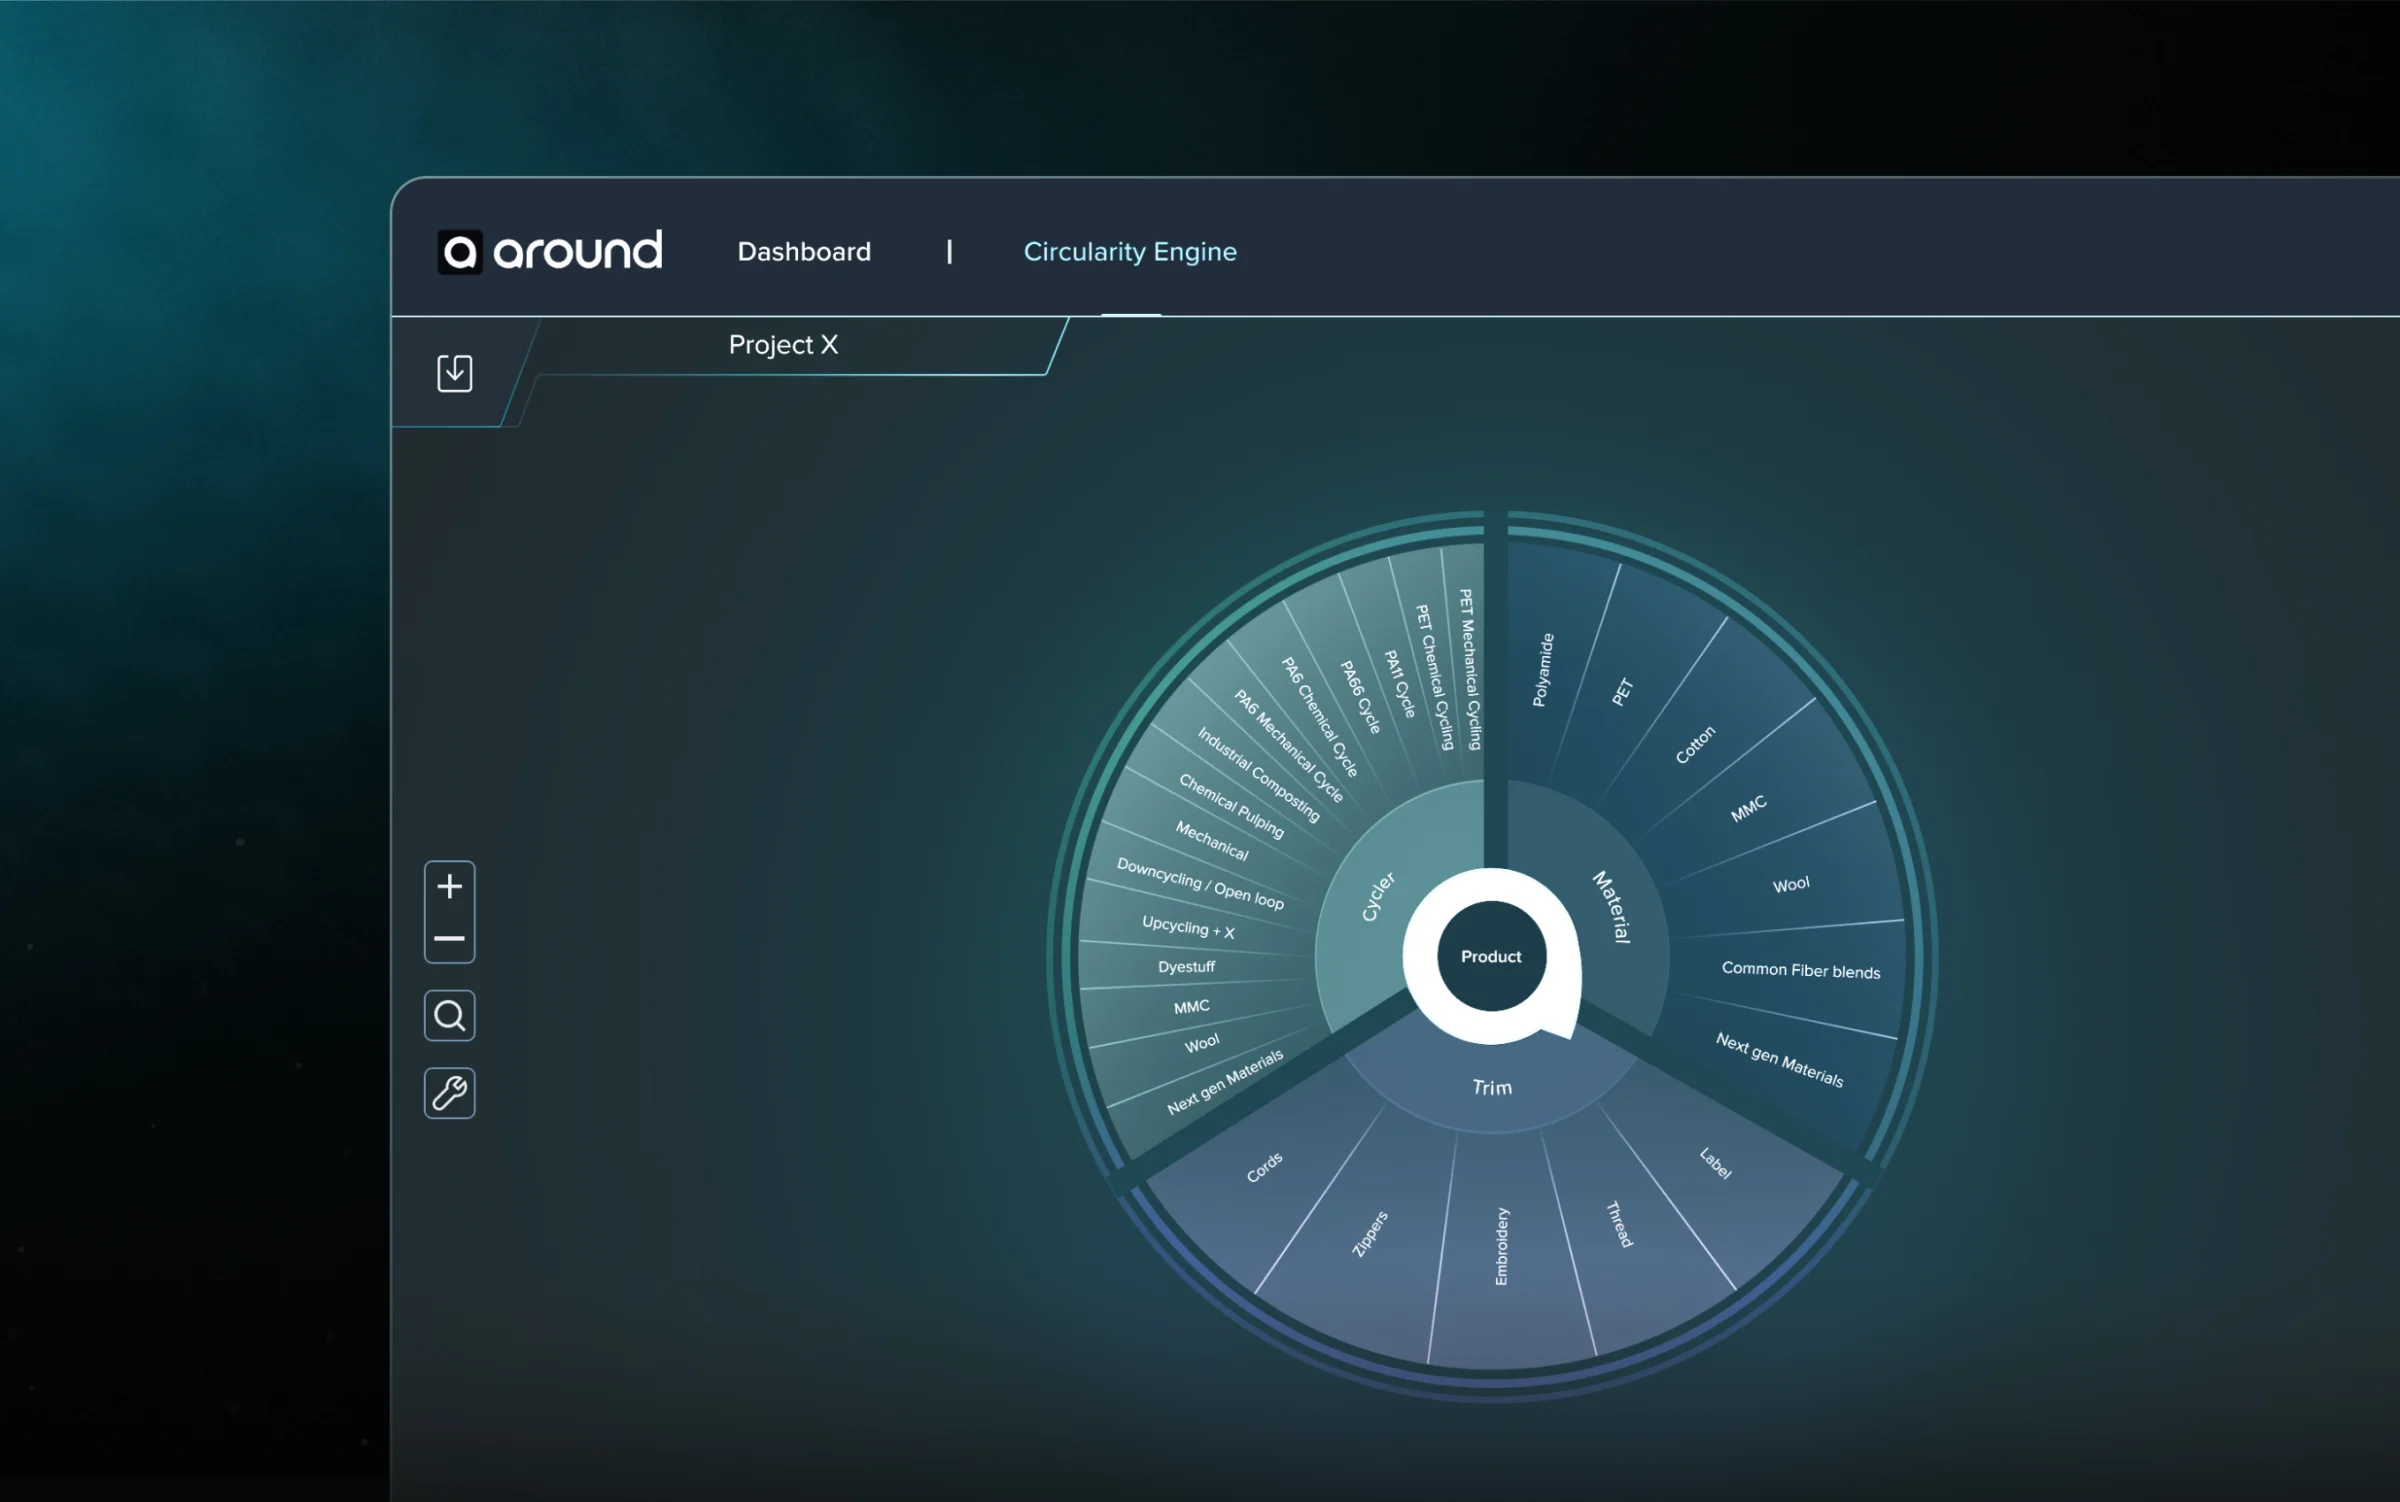Click the download/import icon

[x=454, y=373]
